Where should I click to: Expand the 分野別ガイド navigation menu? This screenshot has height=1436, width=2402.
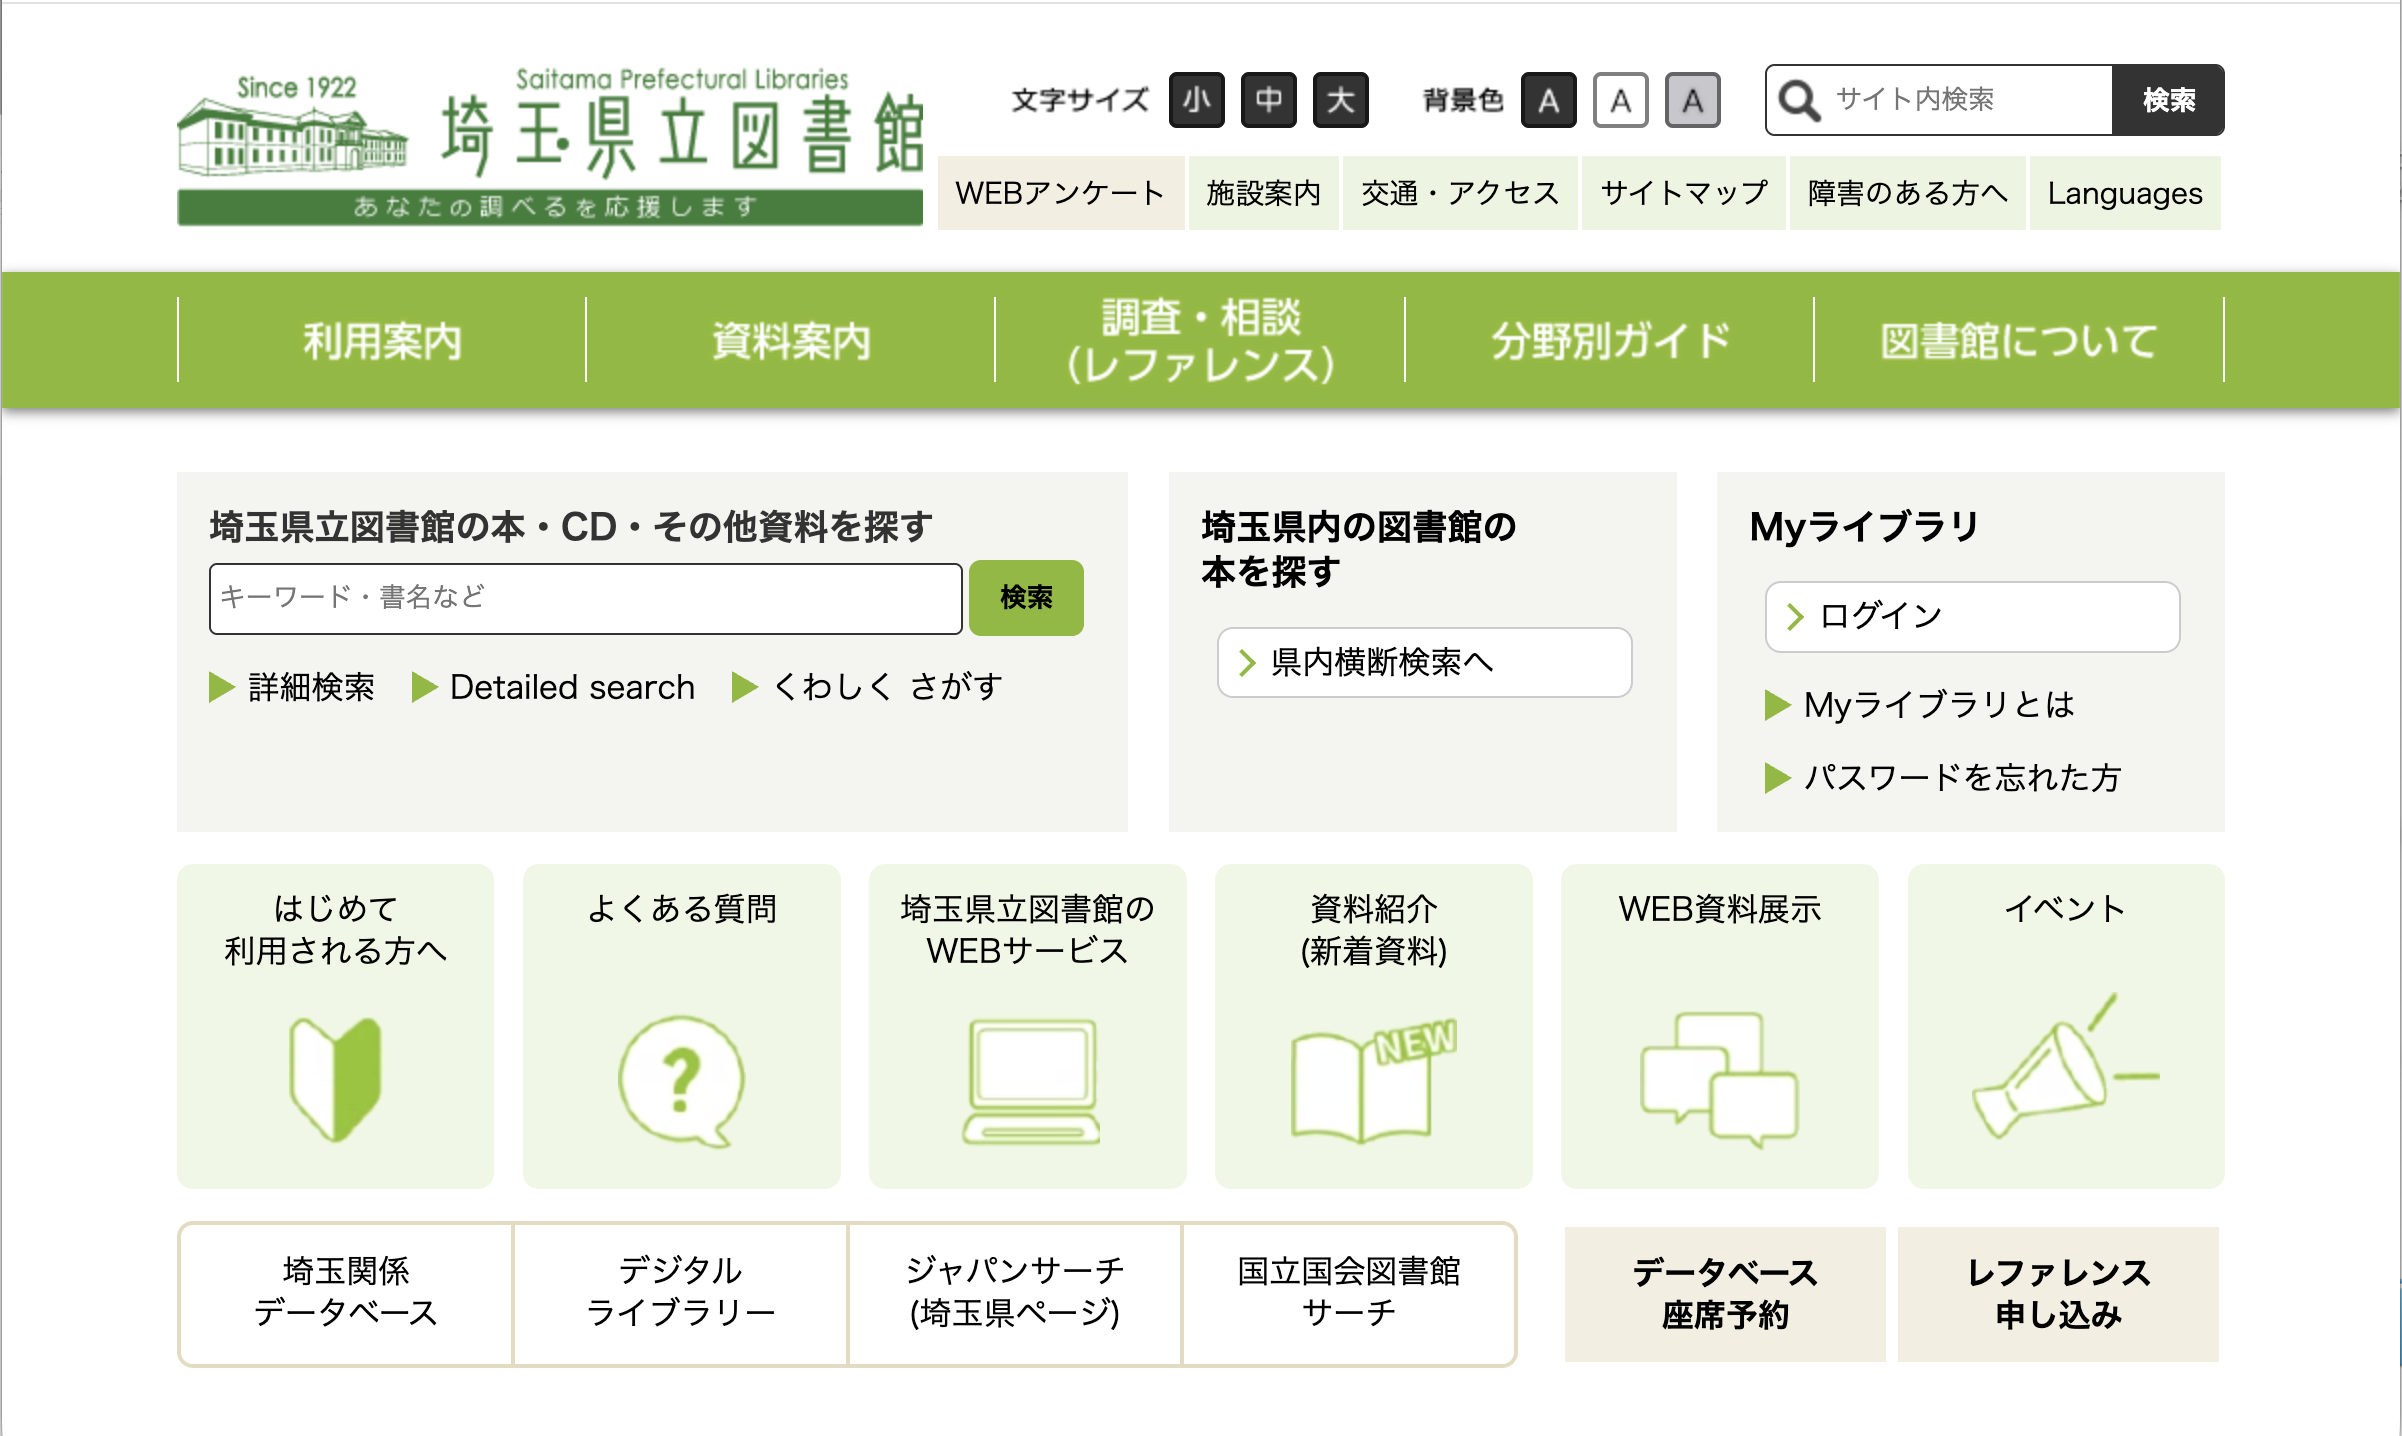[x=1609, y=341]
